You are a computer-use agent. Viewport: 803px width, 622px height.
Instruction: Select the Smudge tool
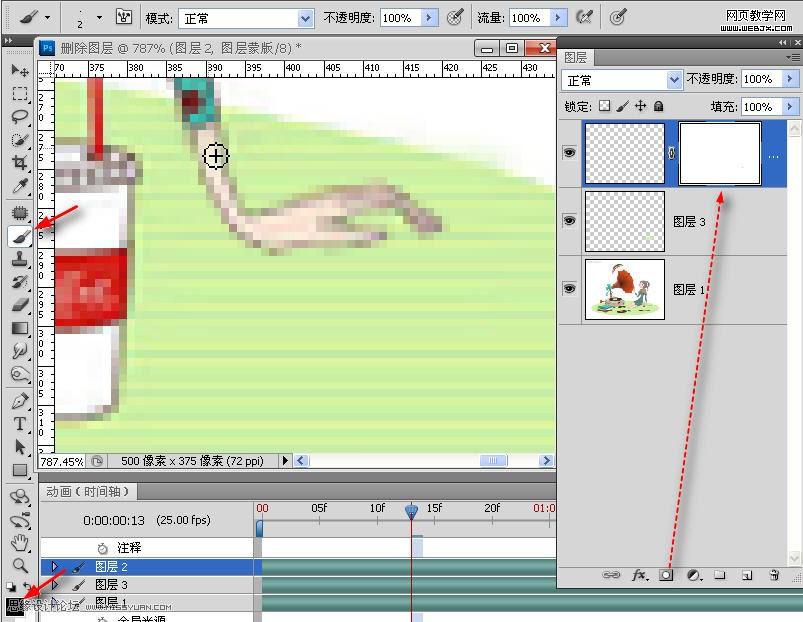pyautogui.click(x=19, y=351)
